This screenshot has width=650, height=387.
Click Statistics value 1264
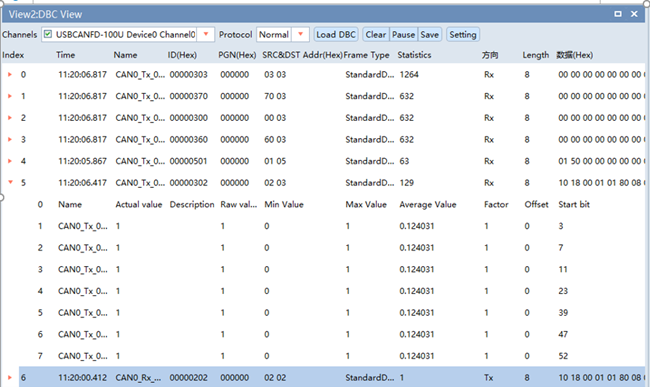409,75
